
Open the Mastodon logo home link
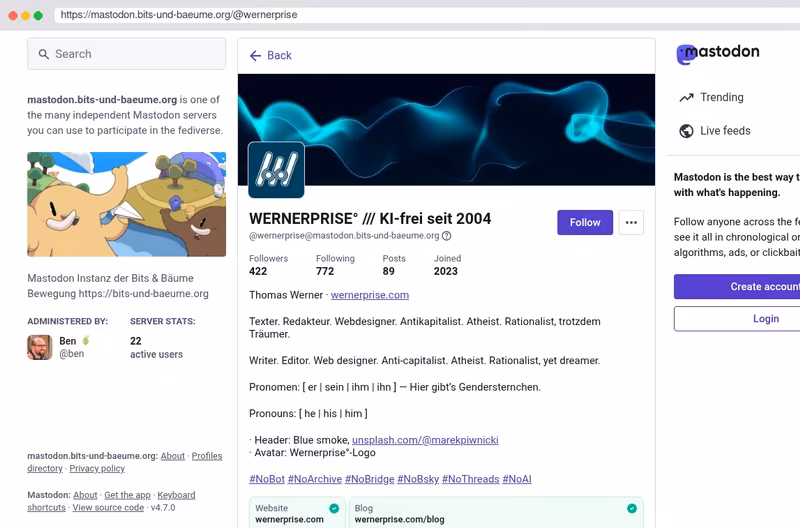[718, 53]
